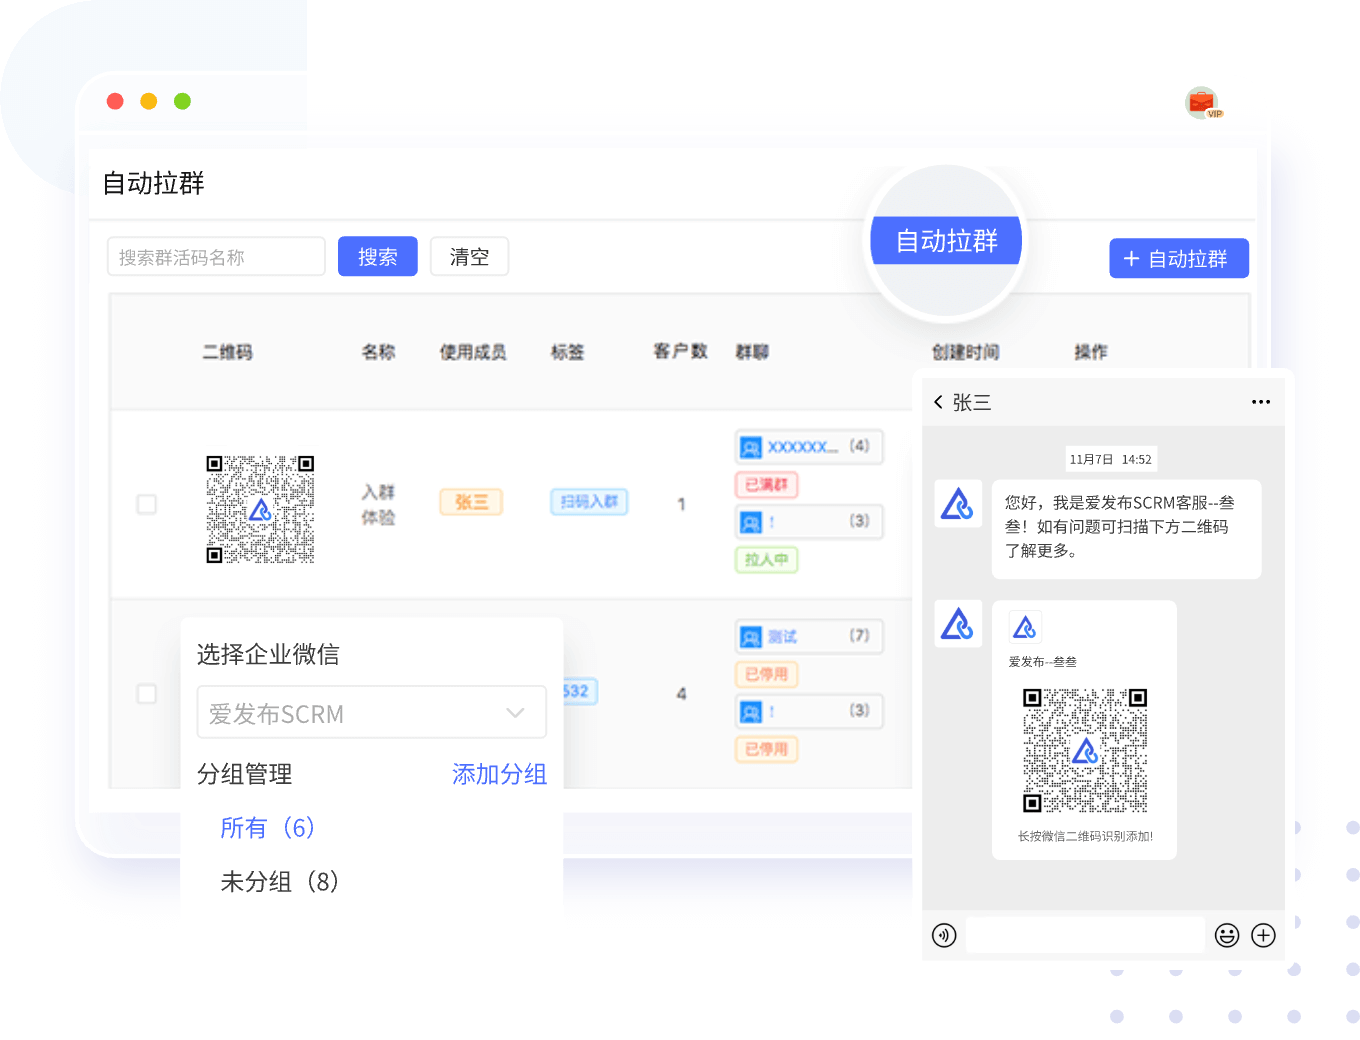
Task: Expand the 所有（6）group entry
Action: (267, 828)
